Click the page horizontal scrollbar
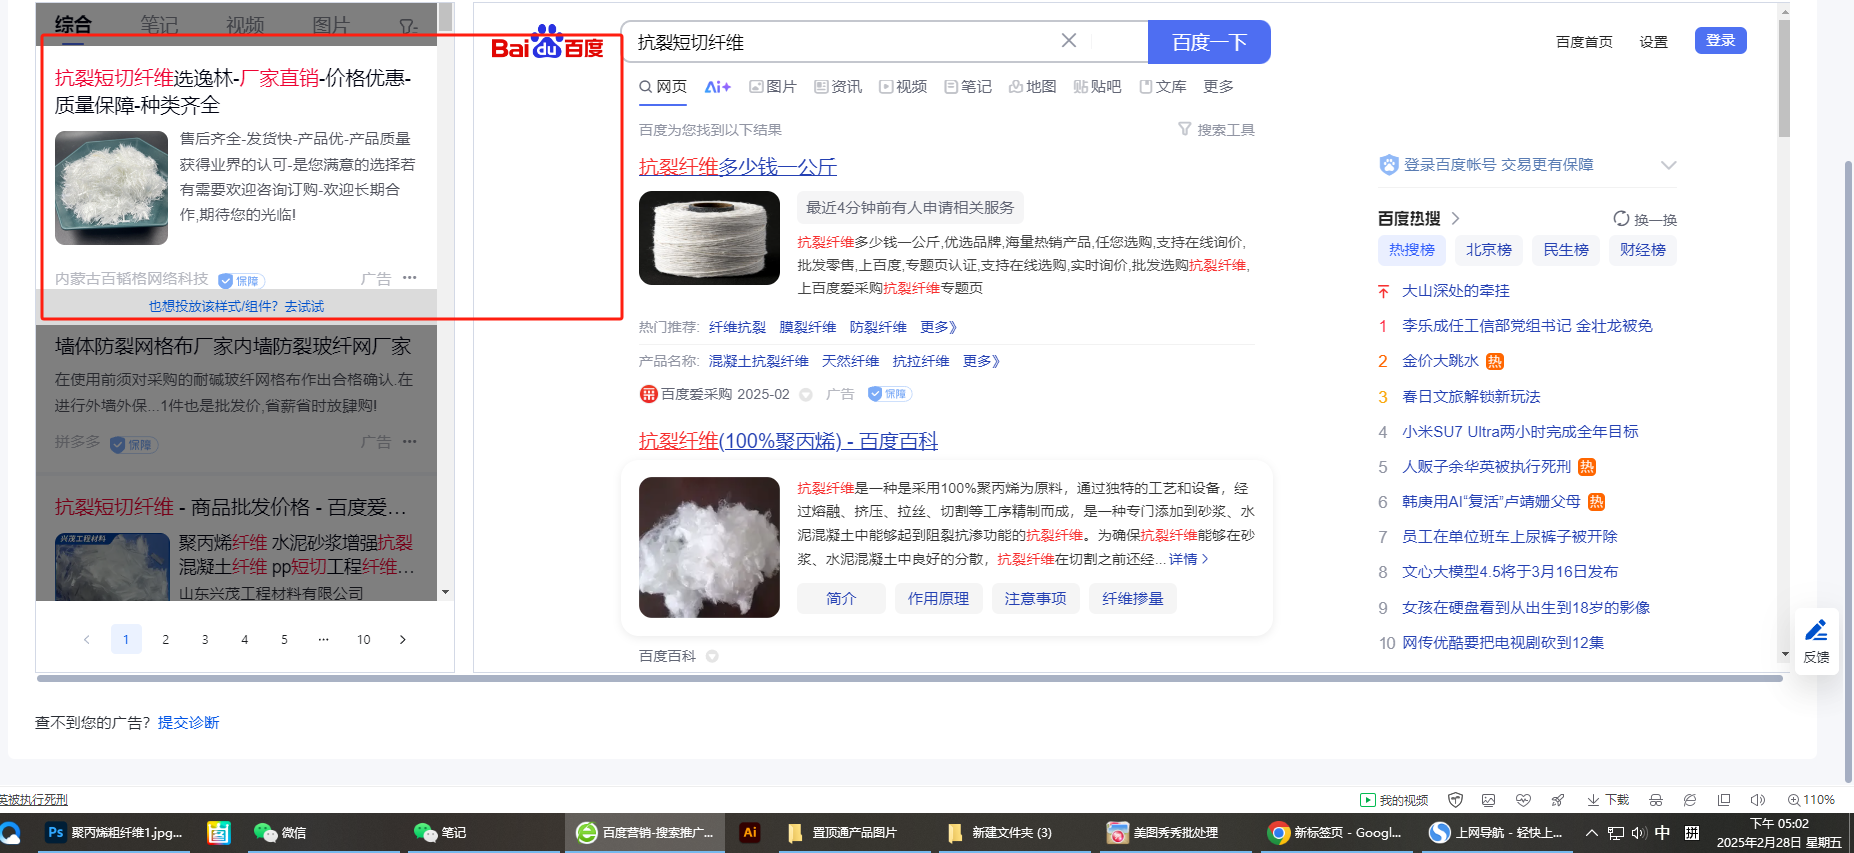 pyautogui.click(x=910, y=678)
